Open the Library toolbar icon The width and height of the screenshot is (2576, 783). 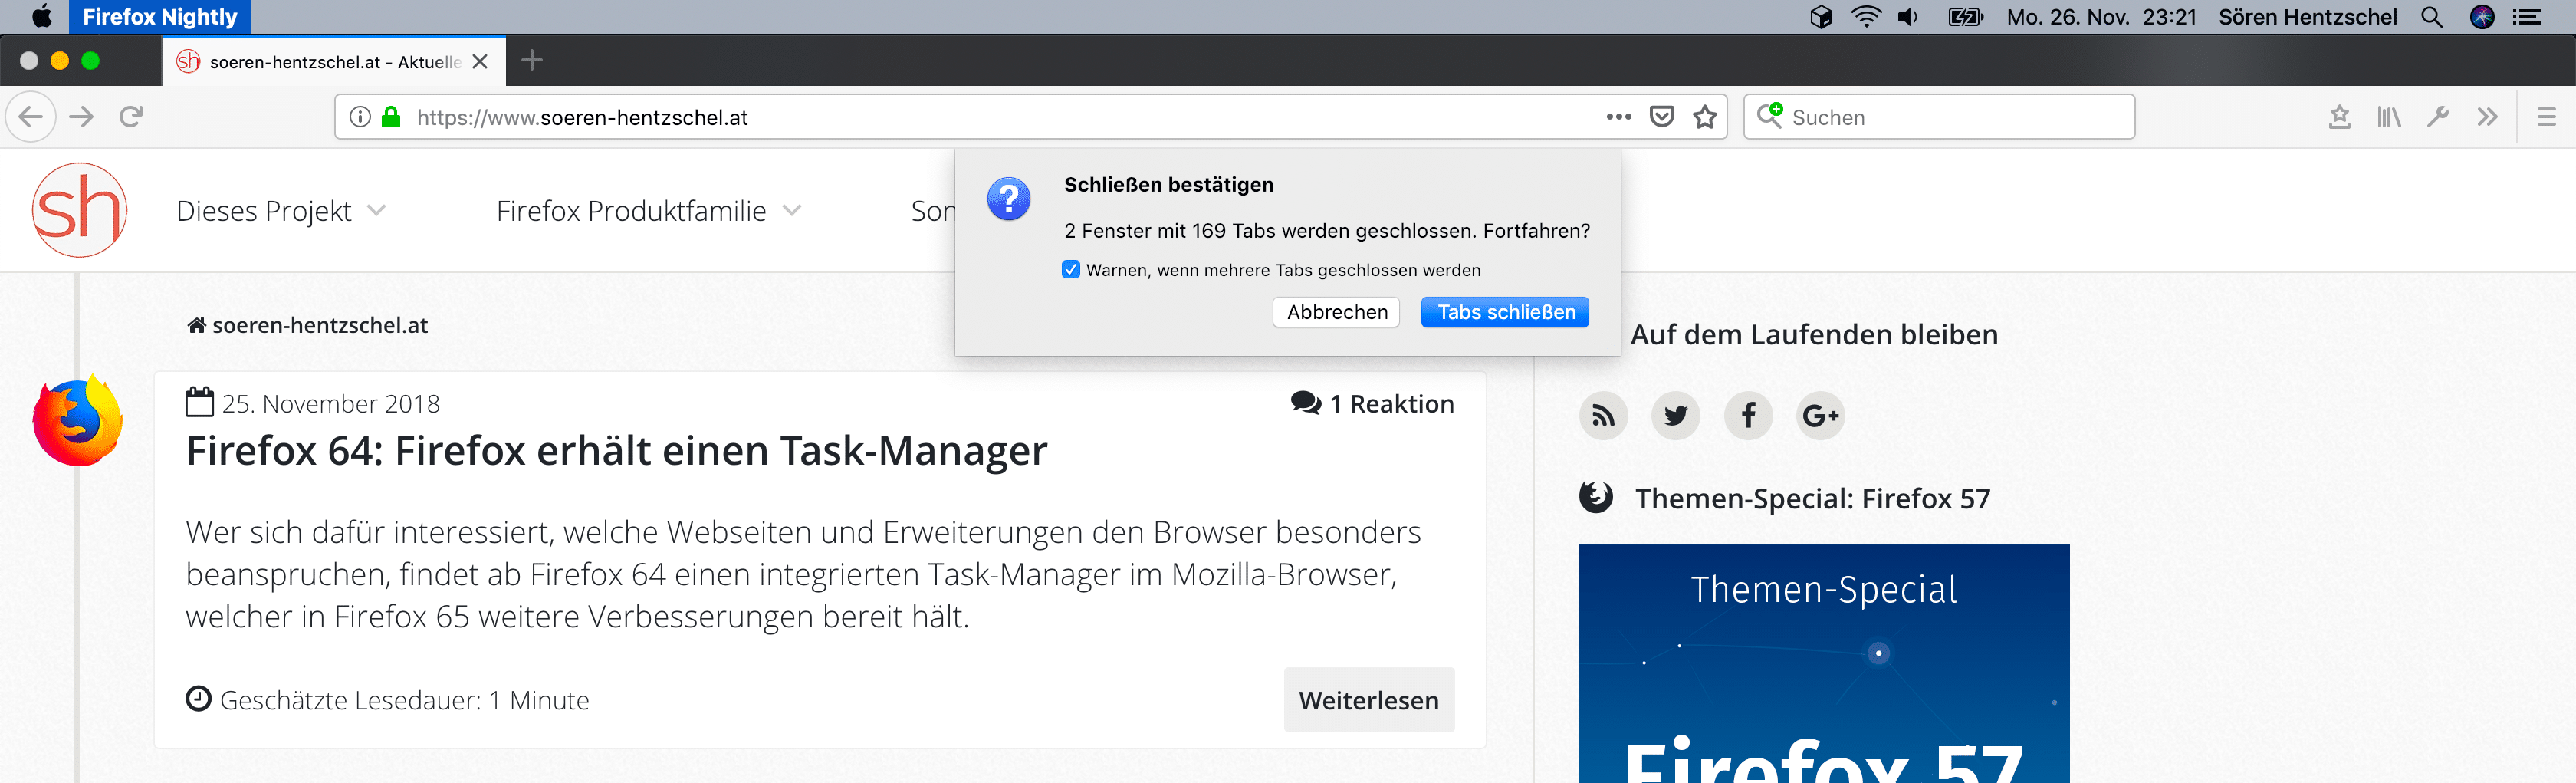2388,117
